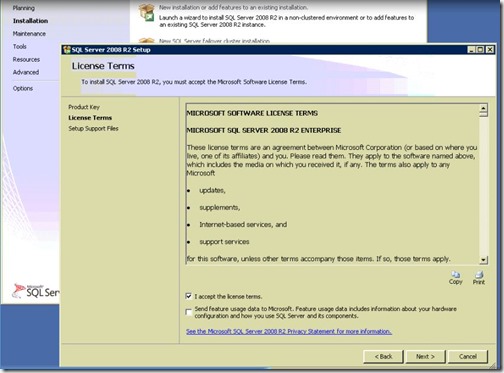Click the license text scrollbar up arrow
This screenshot has height=373, width=504.
click(483, 108)
